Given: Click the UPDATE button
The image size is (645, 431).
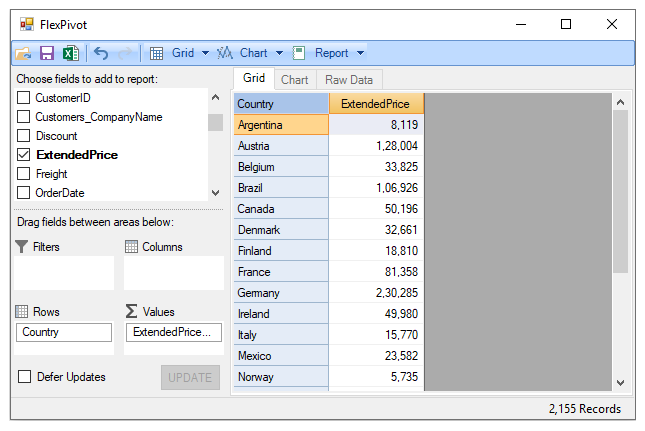Looking at the screenshot, I should pyautogui.click(x=189, y=377).
